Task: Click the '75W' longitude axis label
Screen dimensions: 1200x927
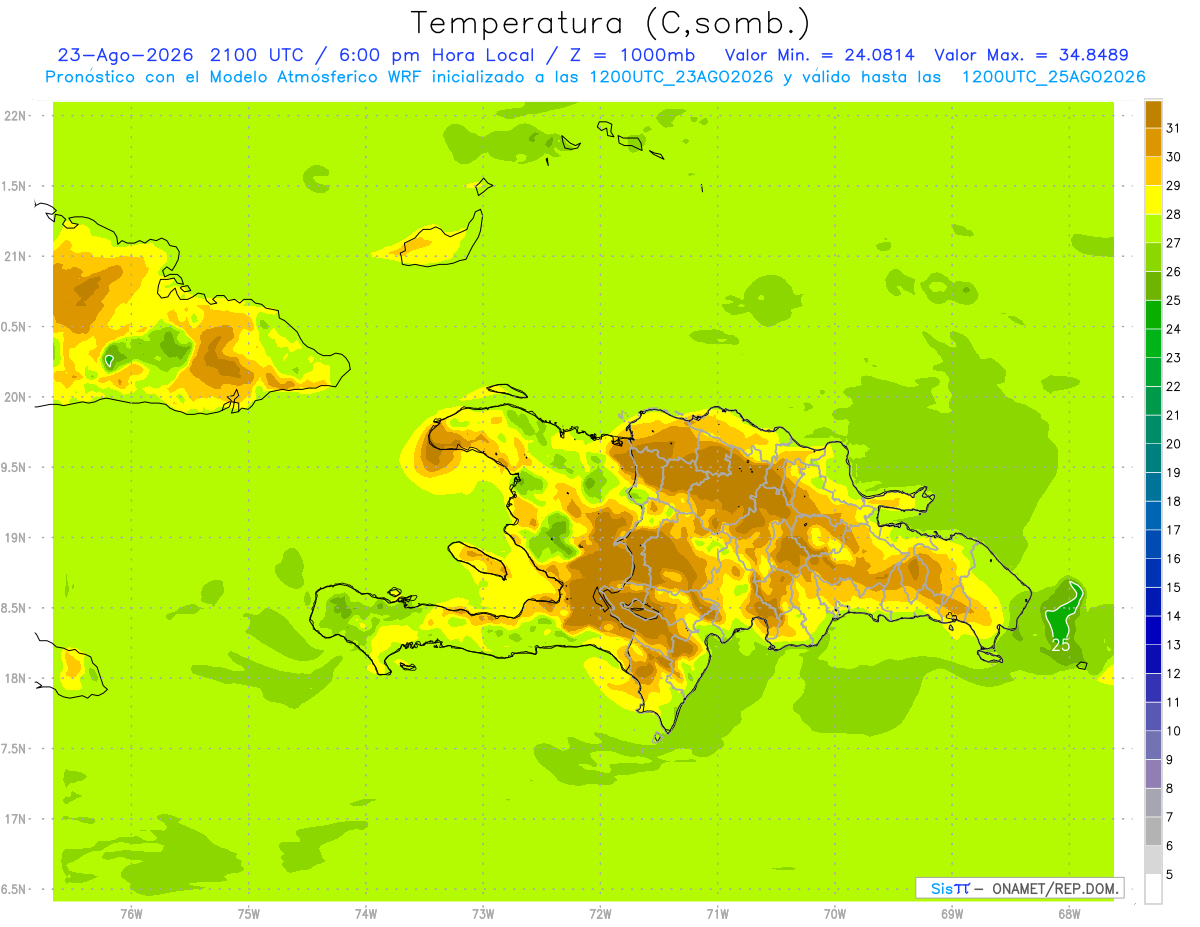Action: pyautogui.click(x=249, y=914)
